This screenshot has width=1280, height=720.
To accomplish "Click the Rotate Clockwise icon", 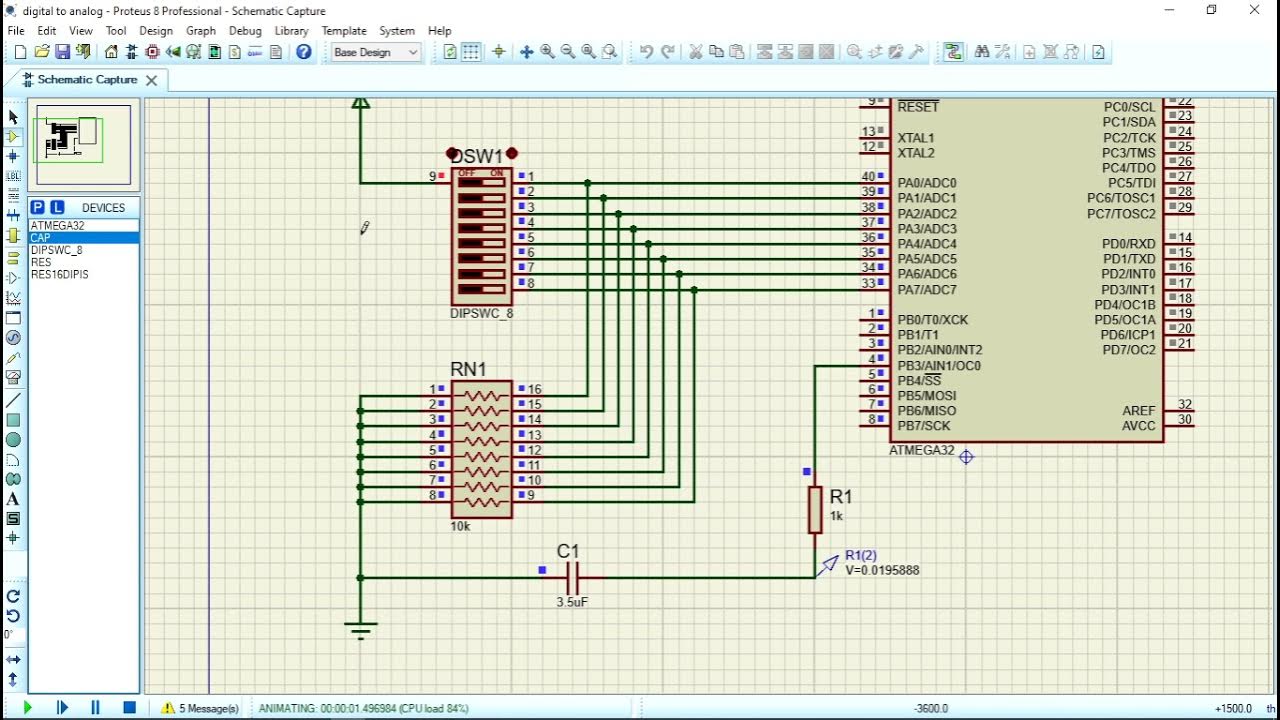I will click(x=13, y=596).
